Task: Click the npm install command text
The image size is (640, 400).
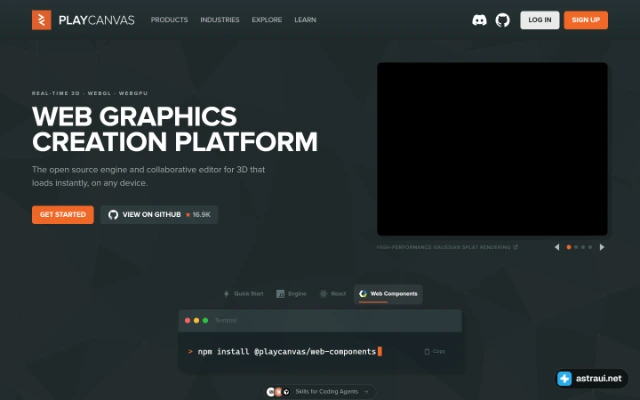Action: [x=287, y=351]
